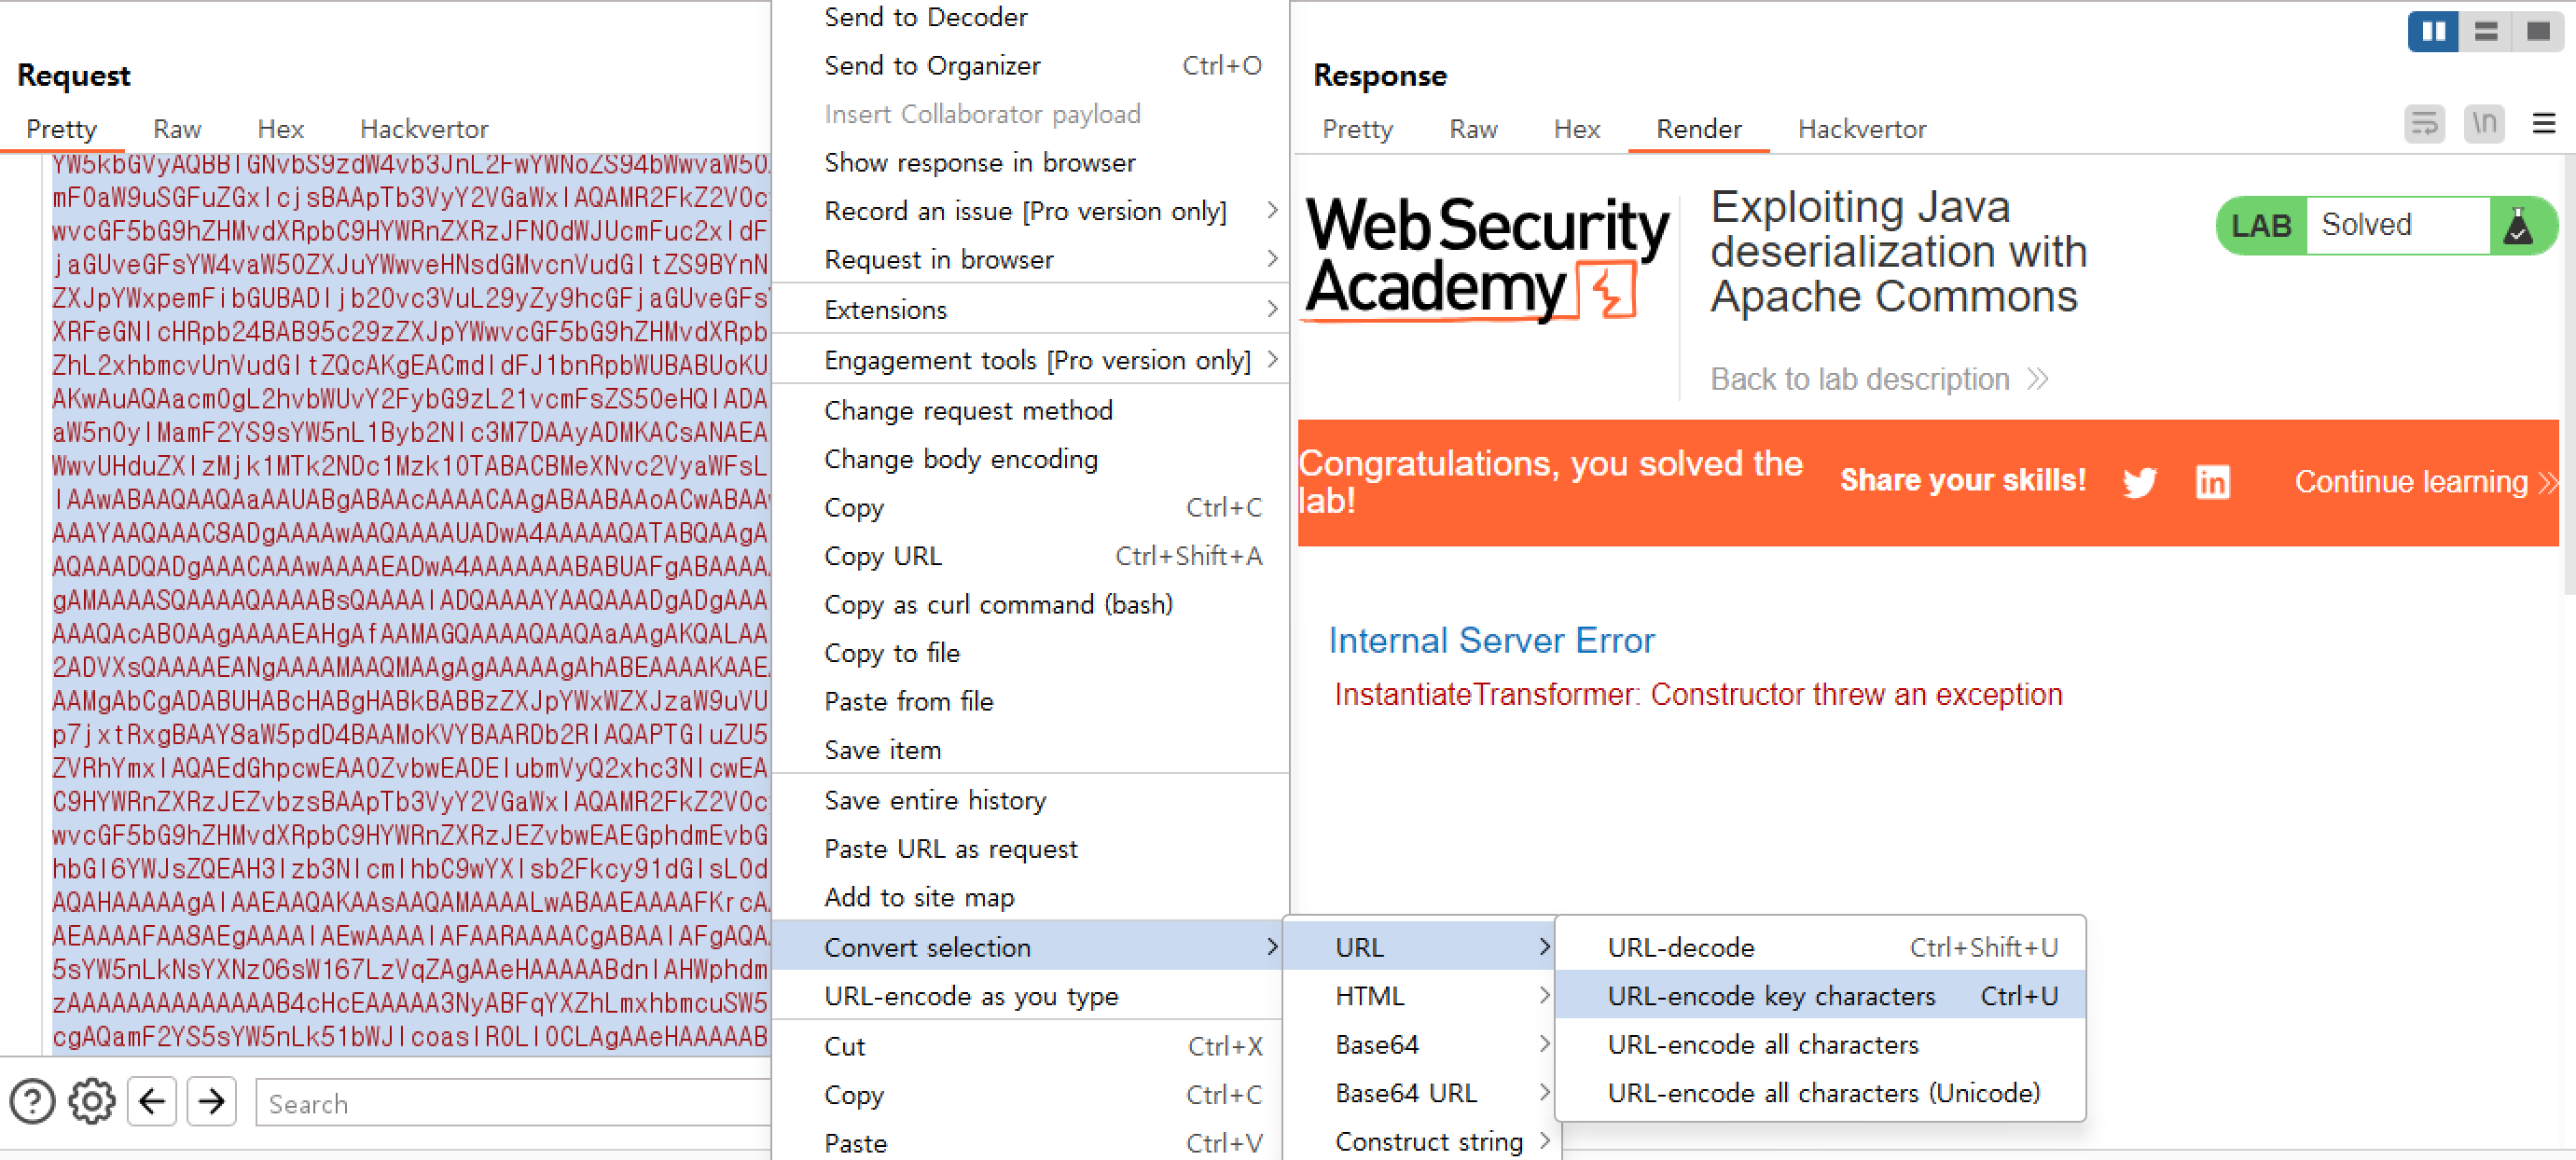
Task: Choose Copy to file
Action: pyautogui.click(x=1030, y=652)
